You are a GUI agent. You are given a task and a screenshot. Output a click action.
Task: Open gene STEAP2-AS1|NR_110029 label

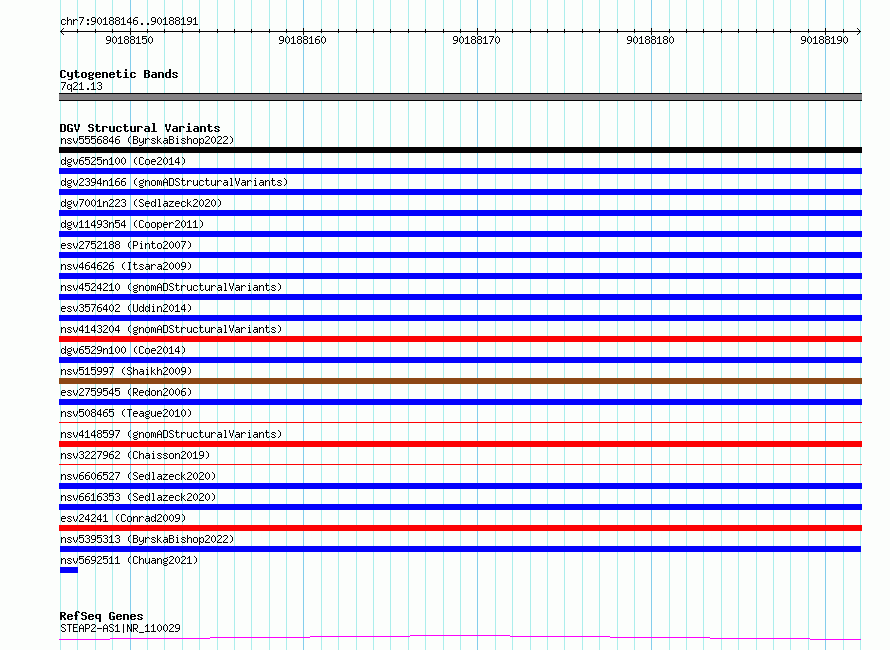coord(120,628)
